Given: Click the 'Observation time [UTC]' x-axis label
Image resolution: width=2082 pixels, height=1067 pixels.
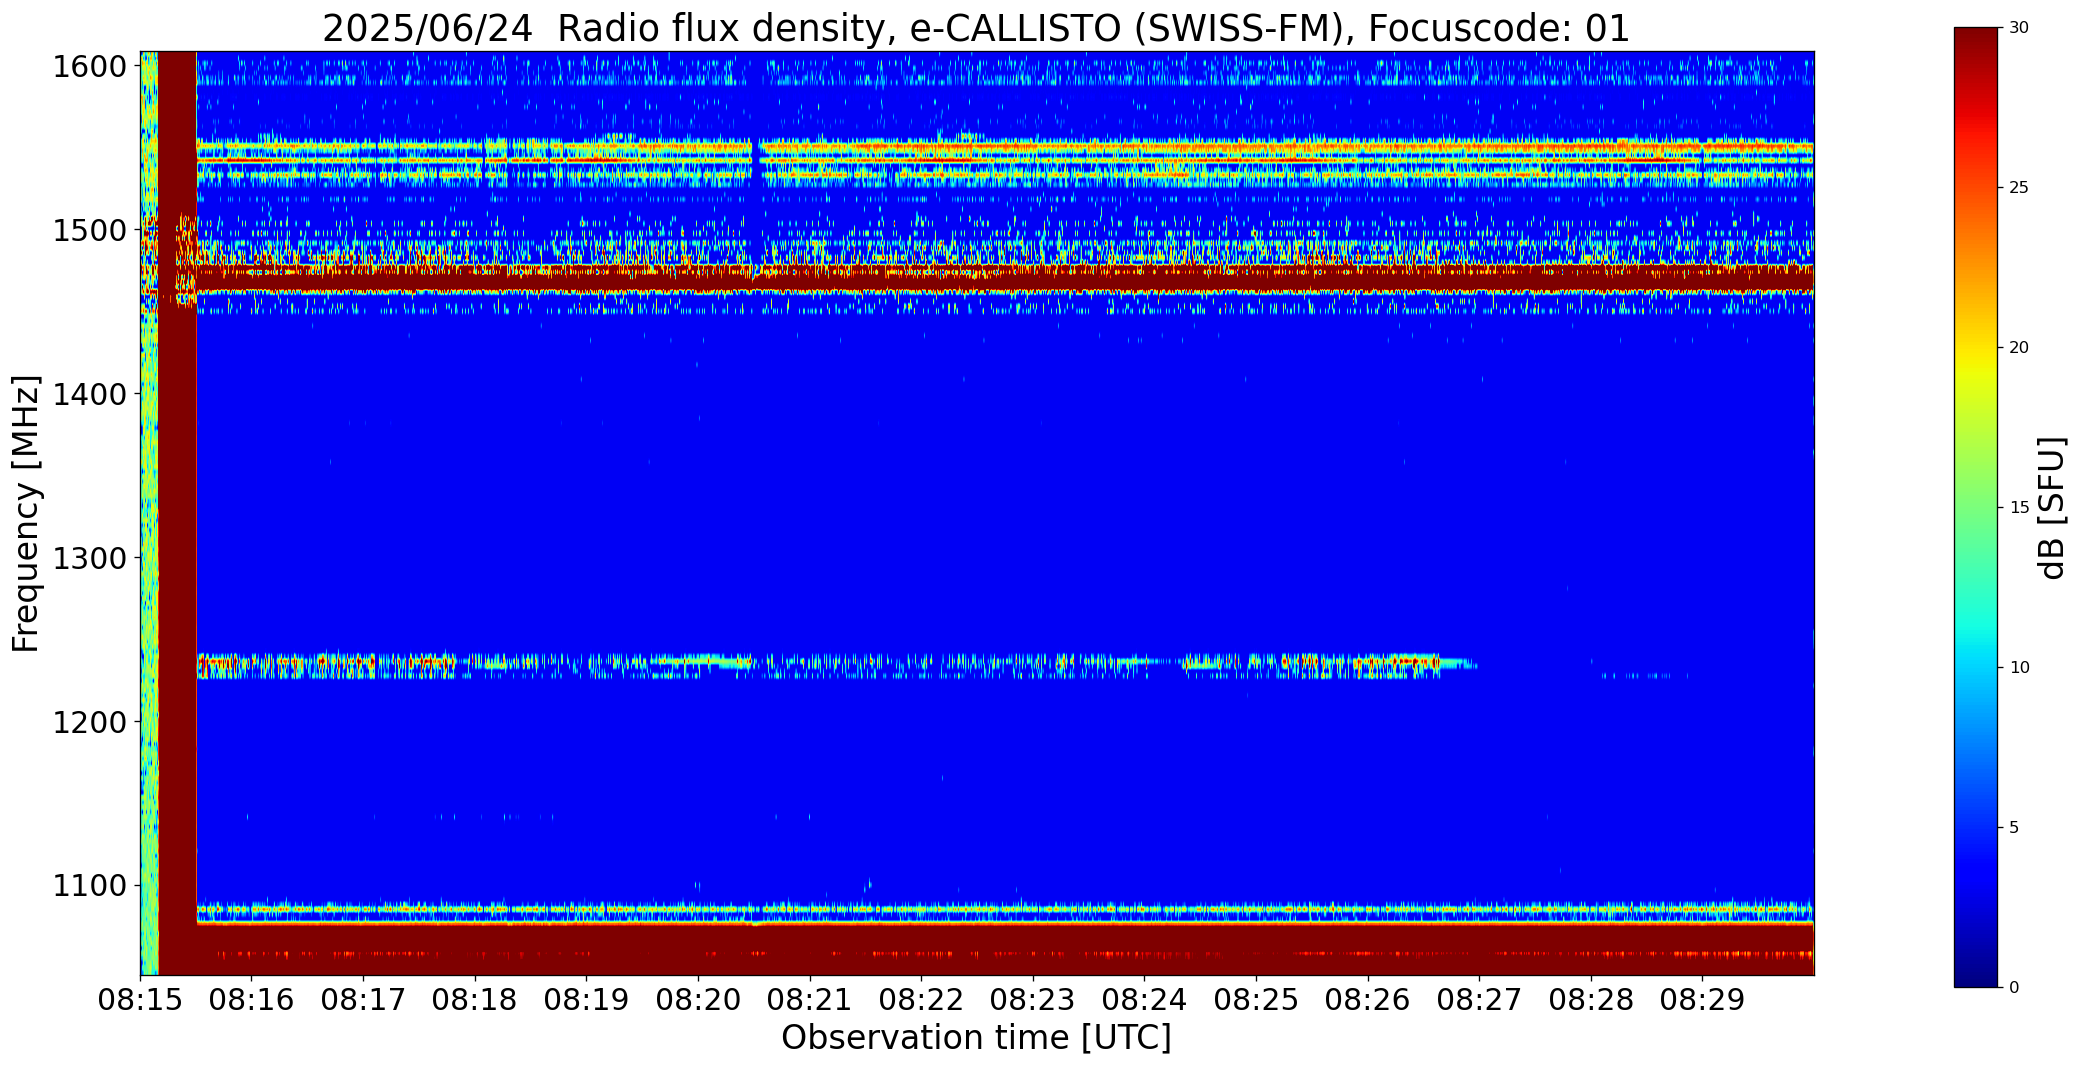Looking at the screenshot, I should click(x=976, y=1038).
